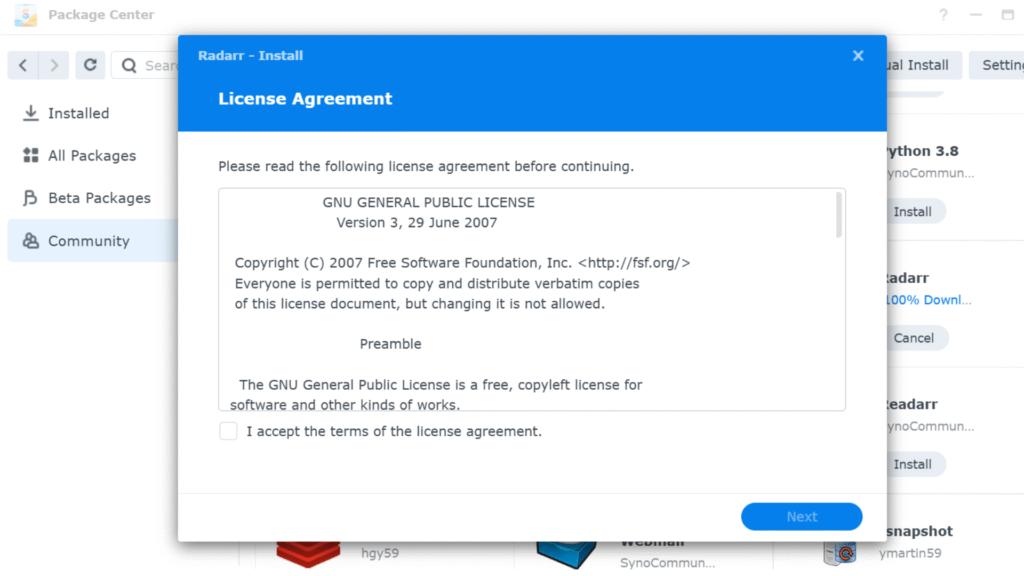Screen dimensions: 1024x576
Task: Click the Radarr download progress text
Action: [x=930, y=300]
